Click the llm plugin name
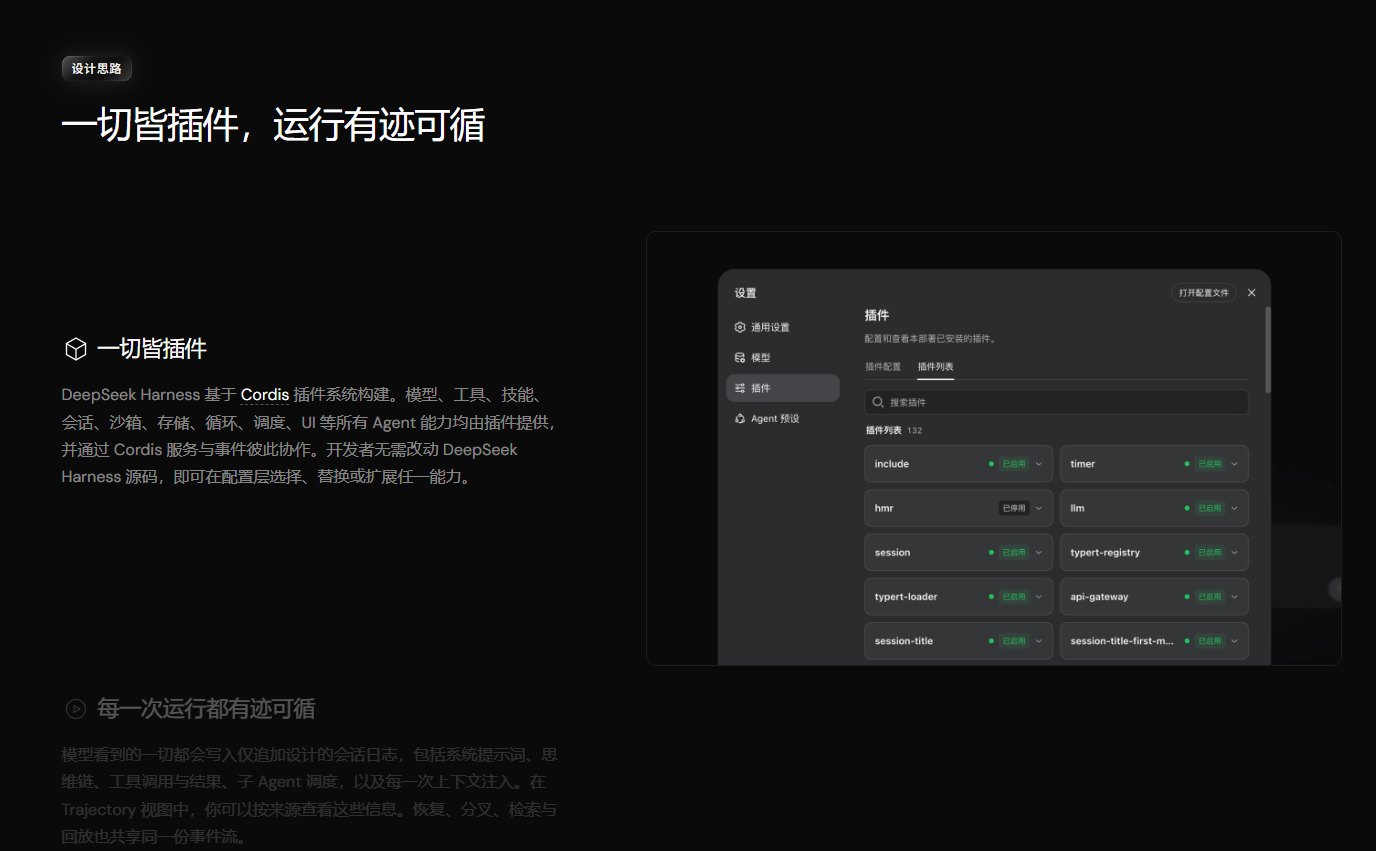The image size is (1376, 851). click(1077, 508)
